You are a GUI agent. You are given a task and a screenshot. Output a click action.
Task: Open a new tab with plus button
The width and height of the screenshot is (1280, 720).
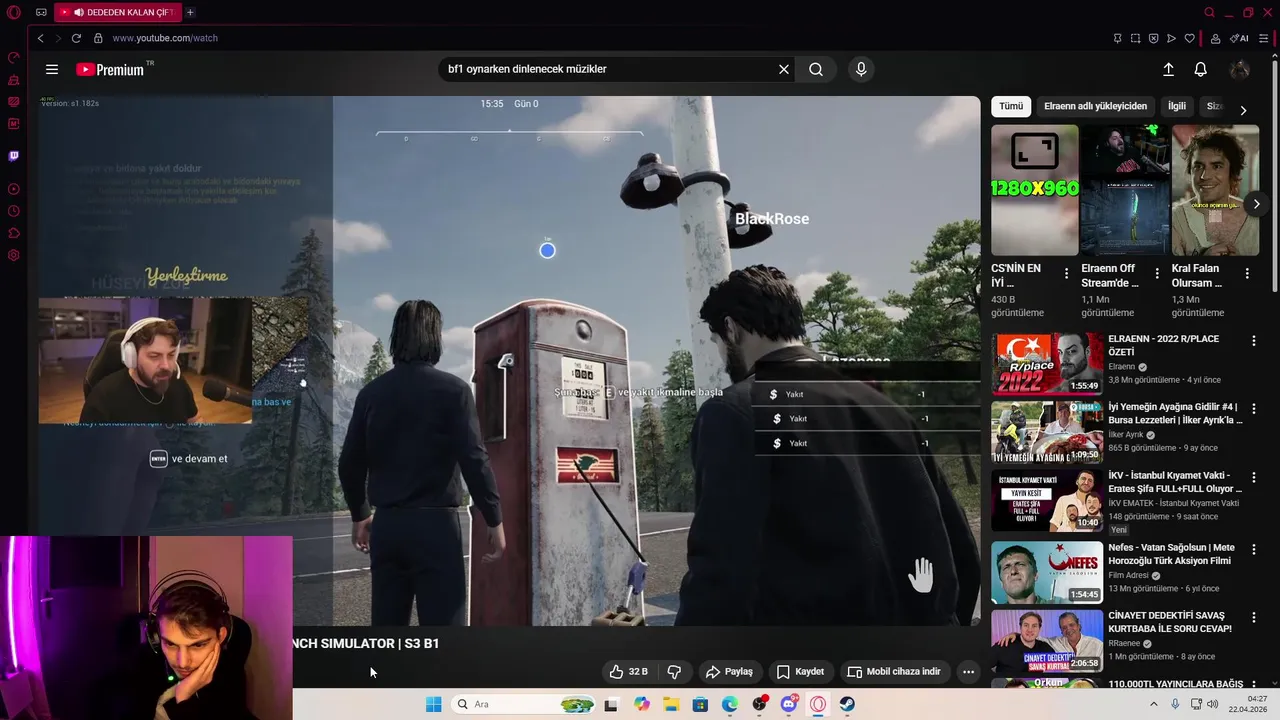190,12
